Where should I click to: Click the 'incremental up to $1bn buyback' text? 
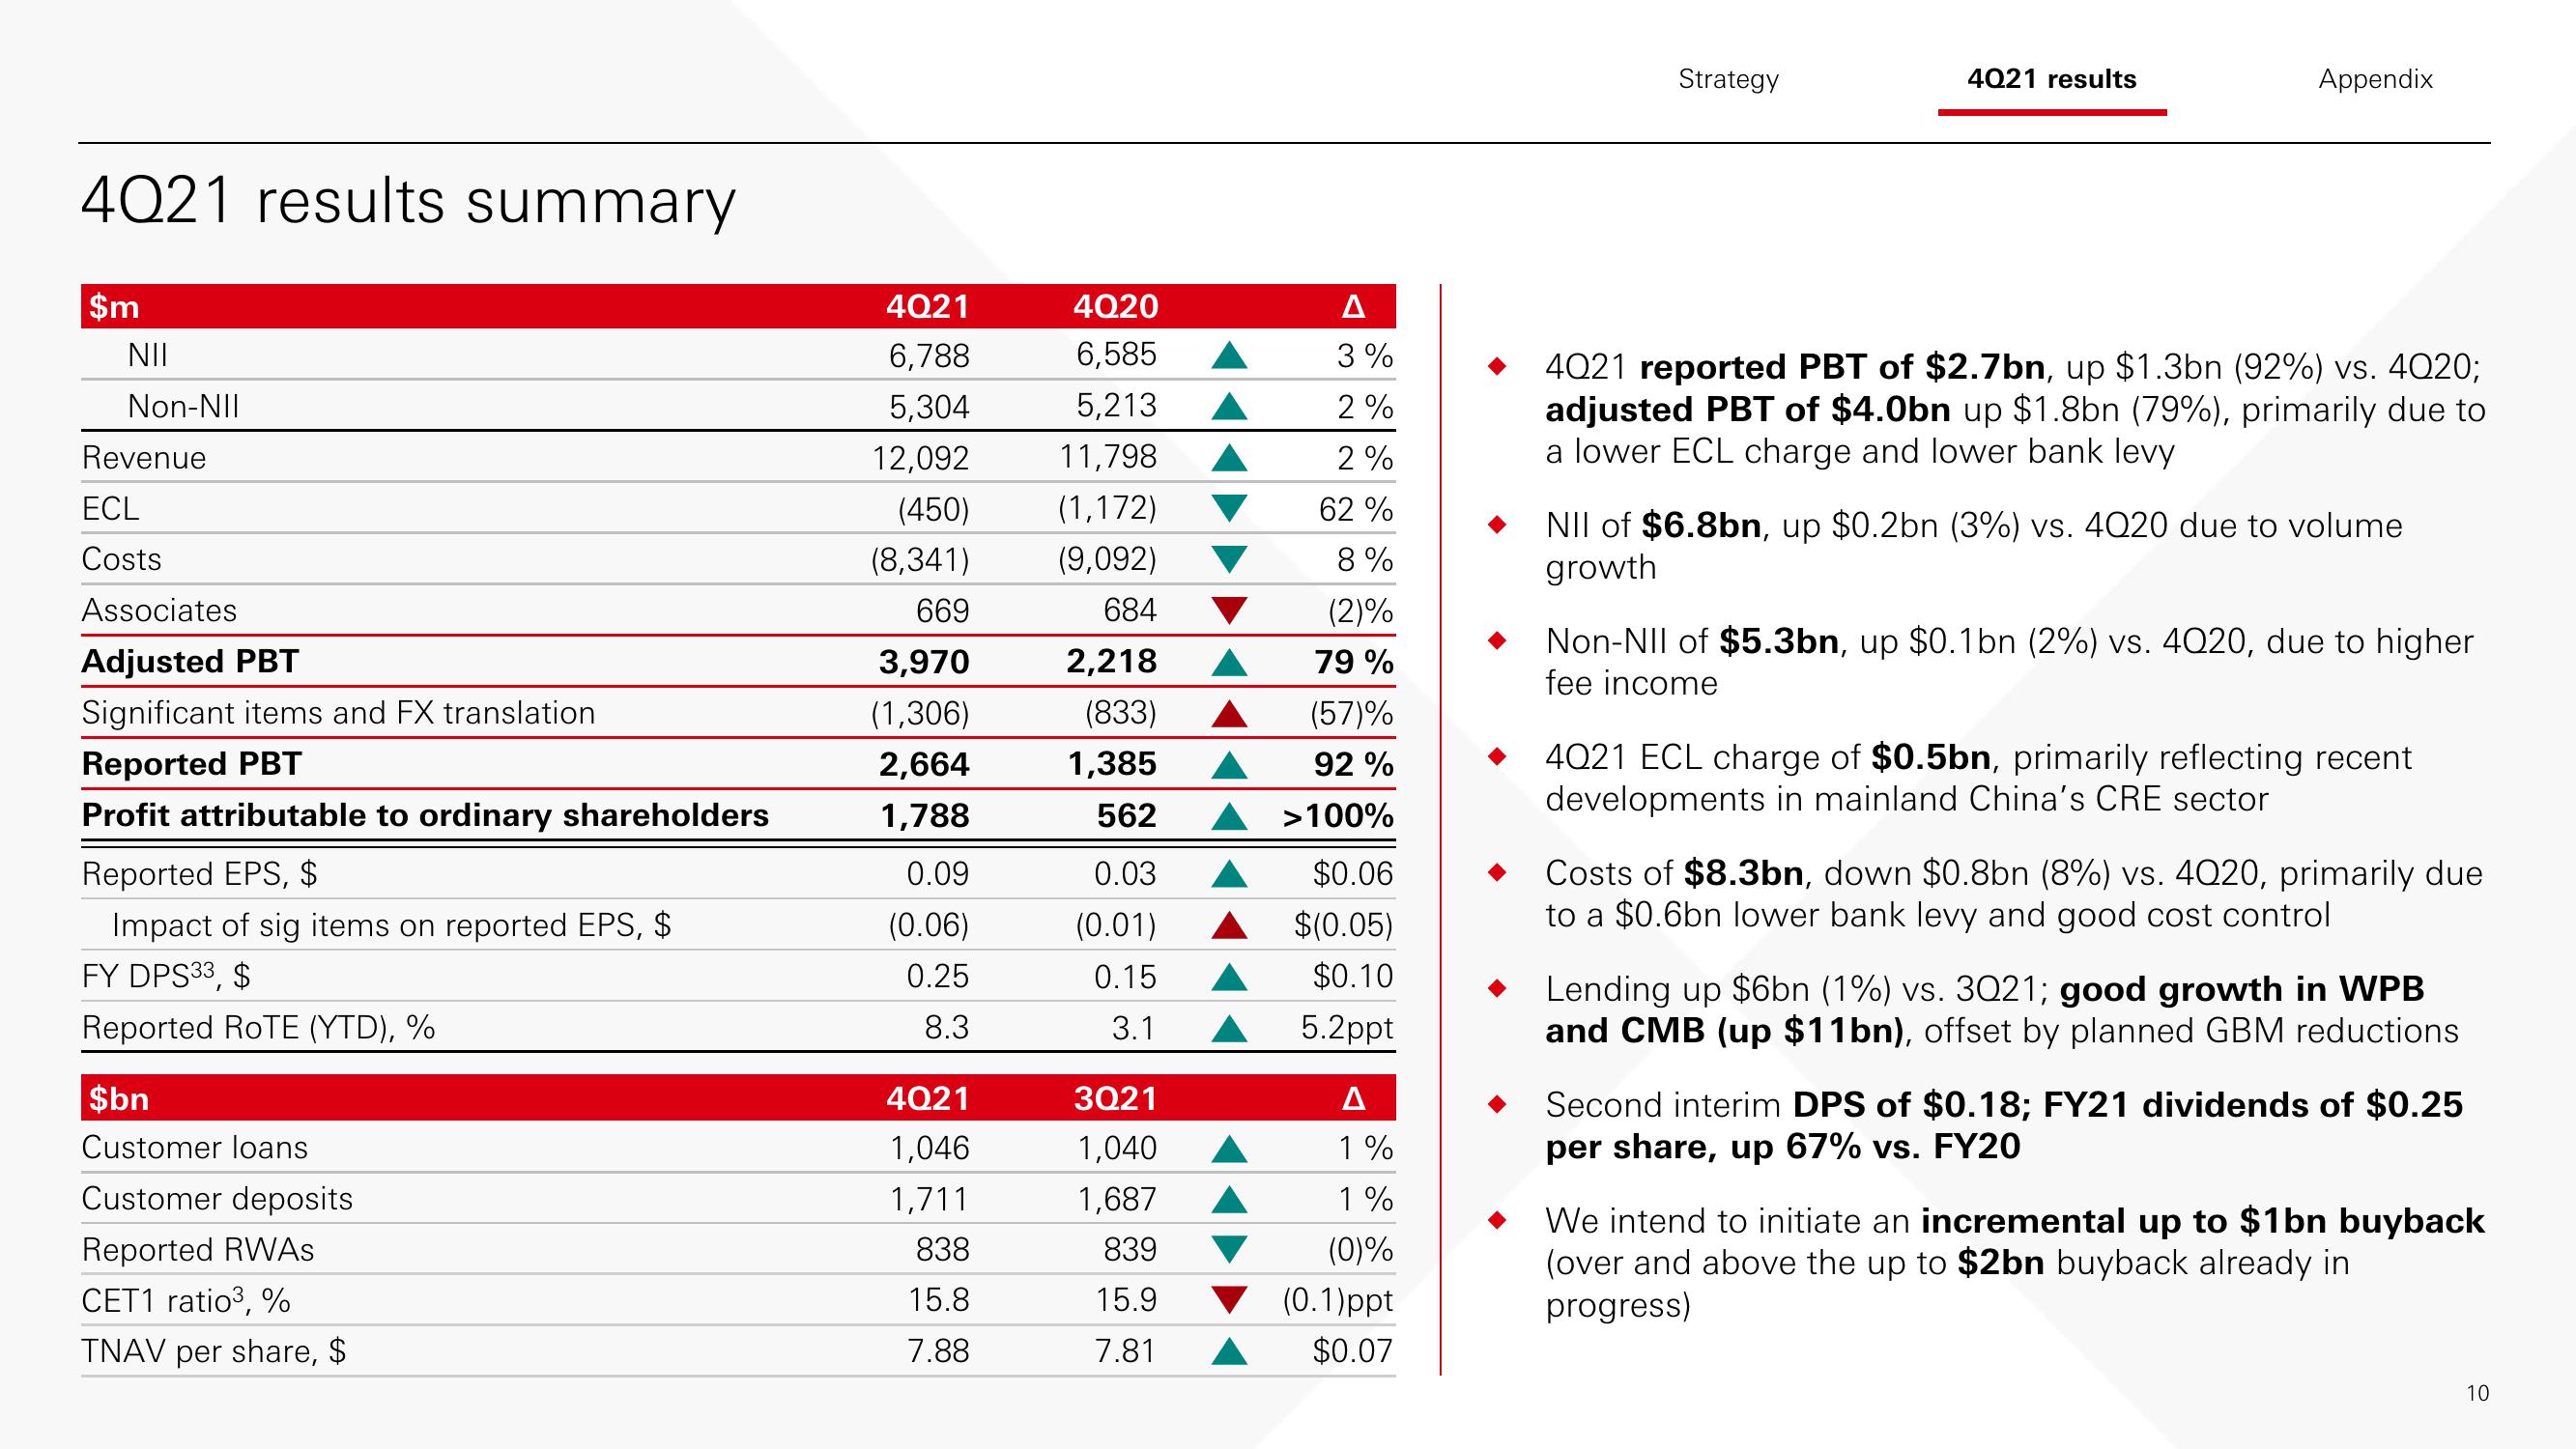click(2203, 1221)
